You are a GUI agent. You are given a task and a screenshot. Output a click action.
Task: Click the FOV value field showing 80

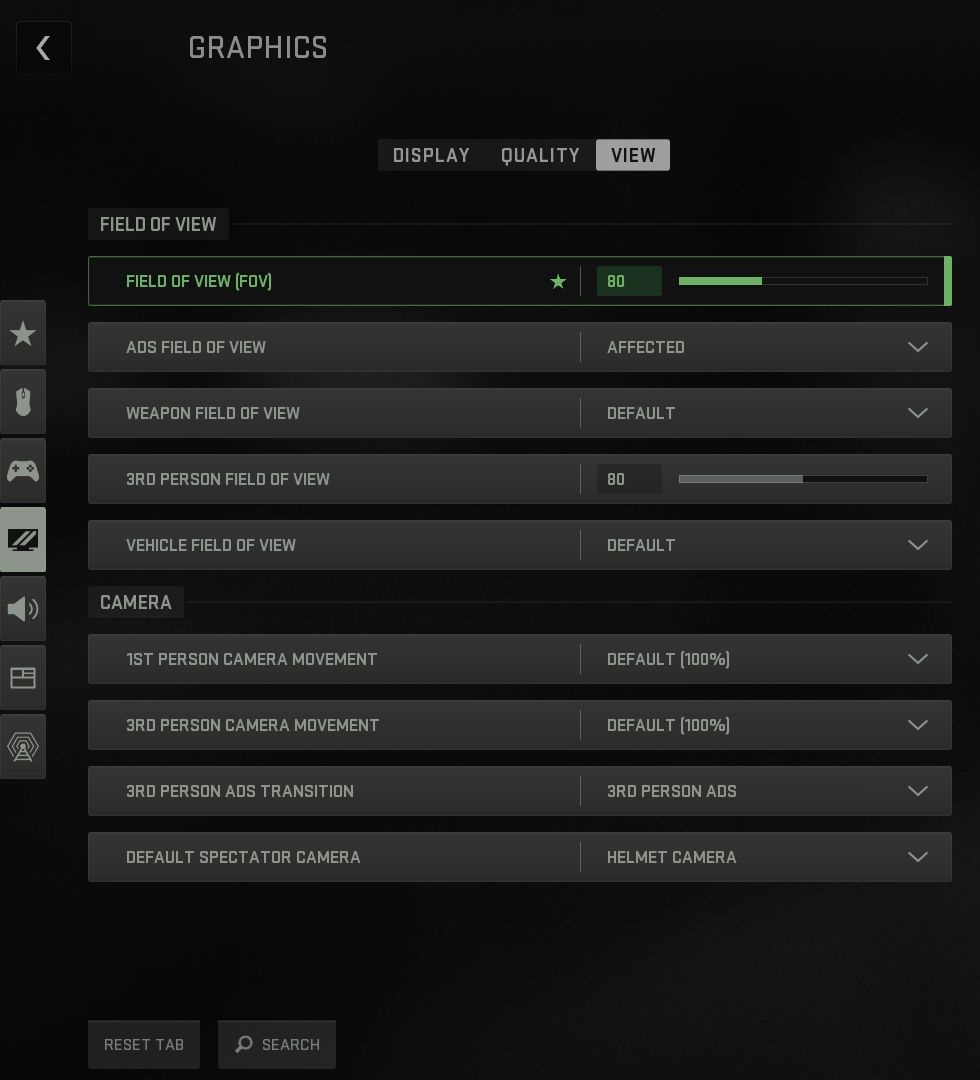coord(629,281)
